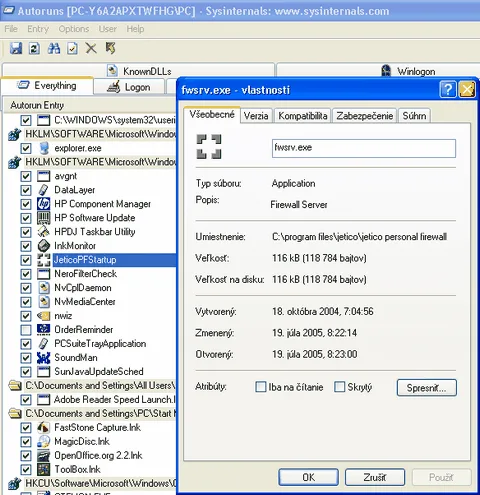Click the HP Software Update icon
Viewport: 480px width, 495px height.
[43, 218]
